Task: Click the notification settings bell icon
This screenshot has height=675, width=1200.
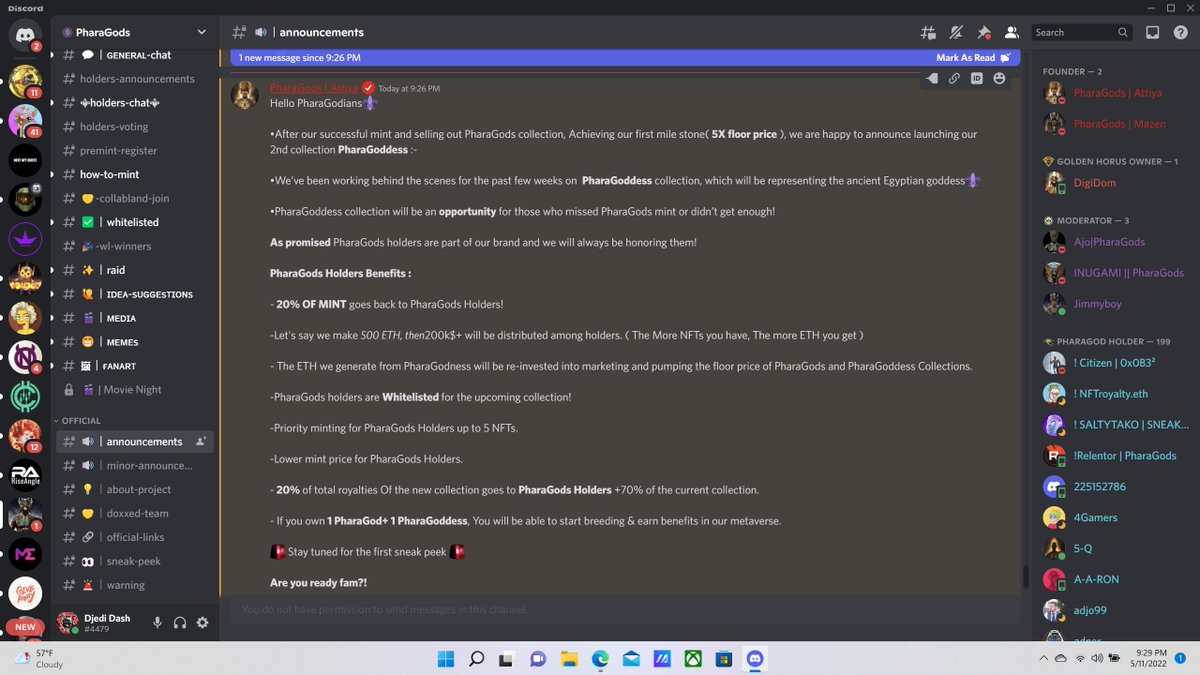Action: 957,32
